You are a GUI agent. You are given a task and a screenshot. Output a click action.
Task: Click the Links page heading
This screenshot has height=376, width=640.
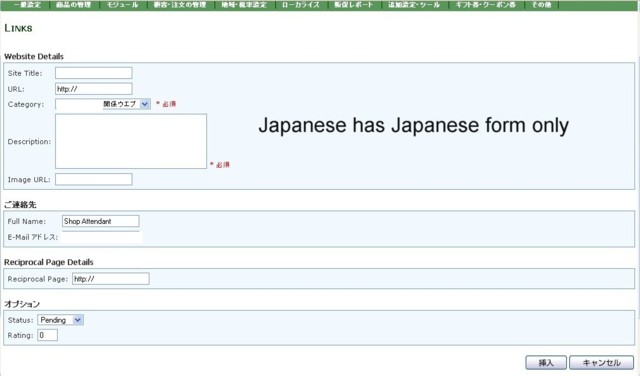[18, 28]
